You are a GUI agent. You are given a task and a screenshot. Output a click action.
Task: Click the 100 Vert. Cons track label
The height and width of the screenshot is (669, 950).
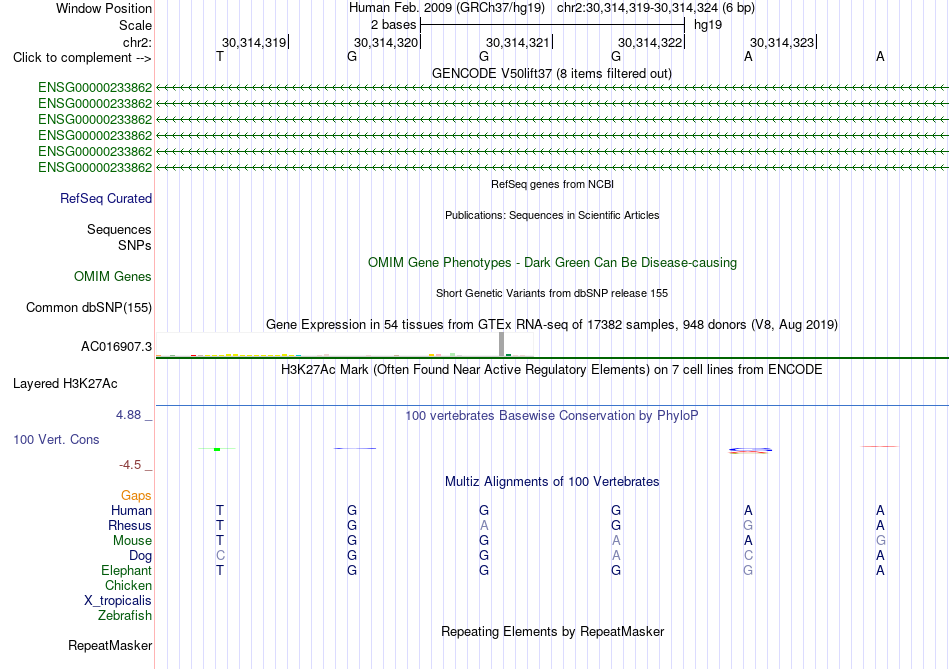56,439
